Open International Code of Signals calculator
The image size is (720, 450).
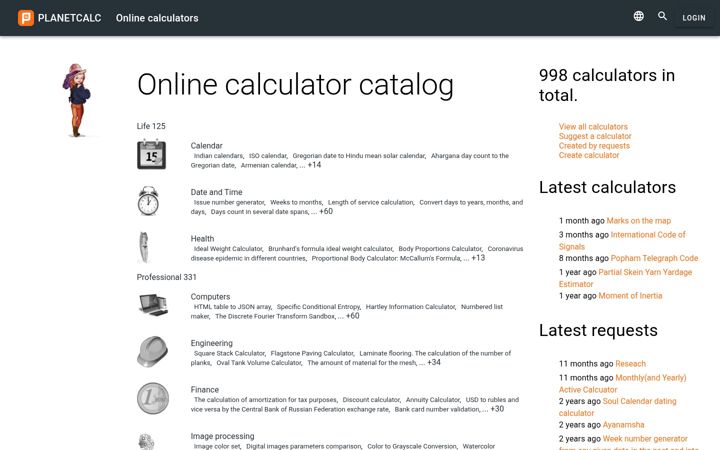tap(622, 241)
